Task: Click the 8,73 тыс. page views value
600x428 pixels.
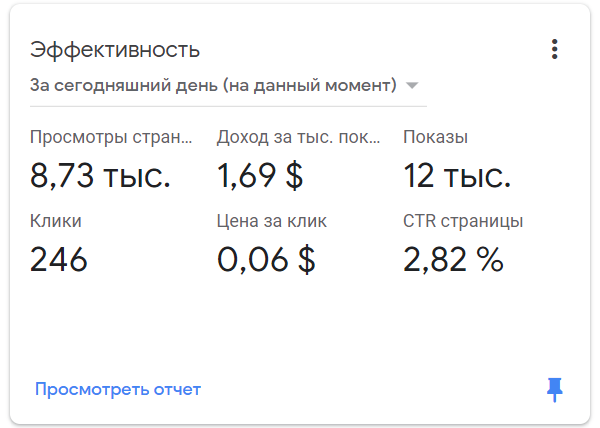Action: tap(100, 177)
